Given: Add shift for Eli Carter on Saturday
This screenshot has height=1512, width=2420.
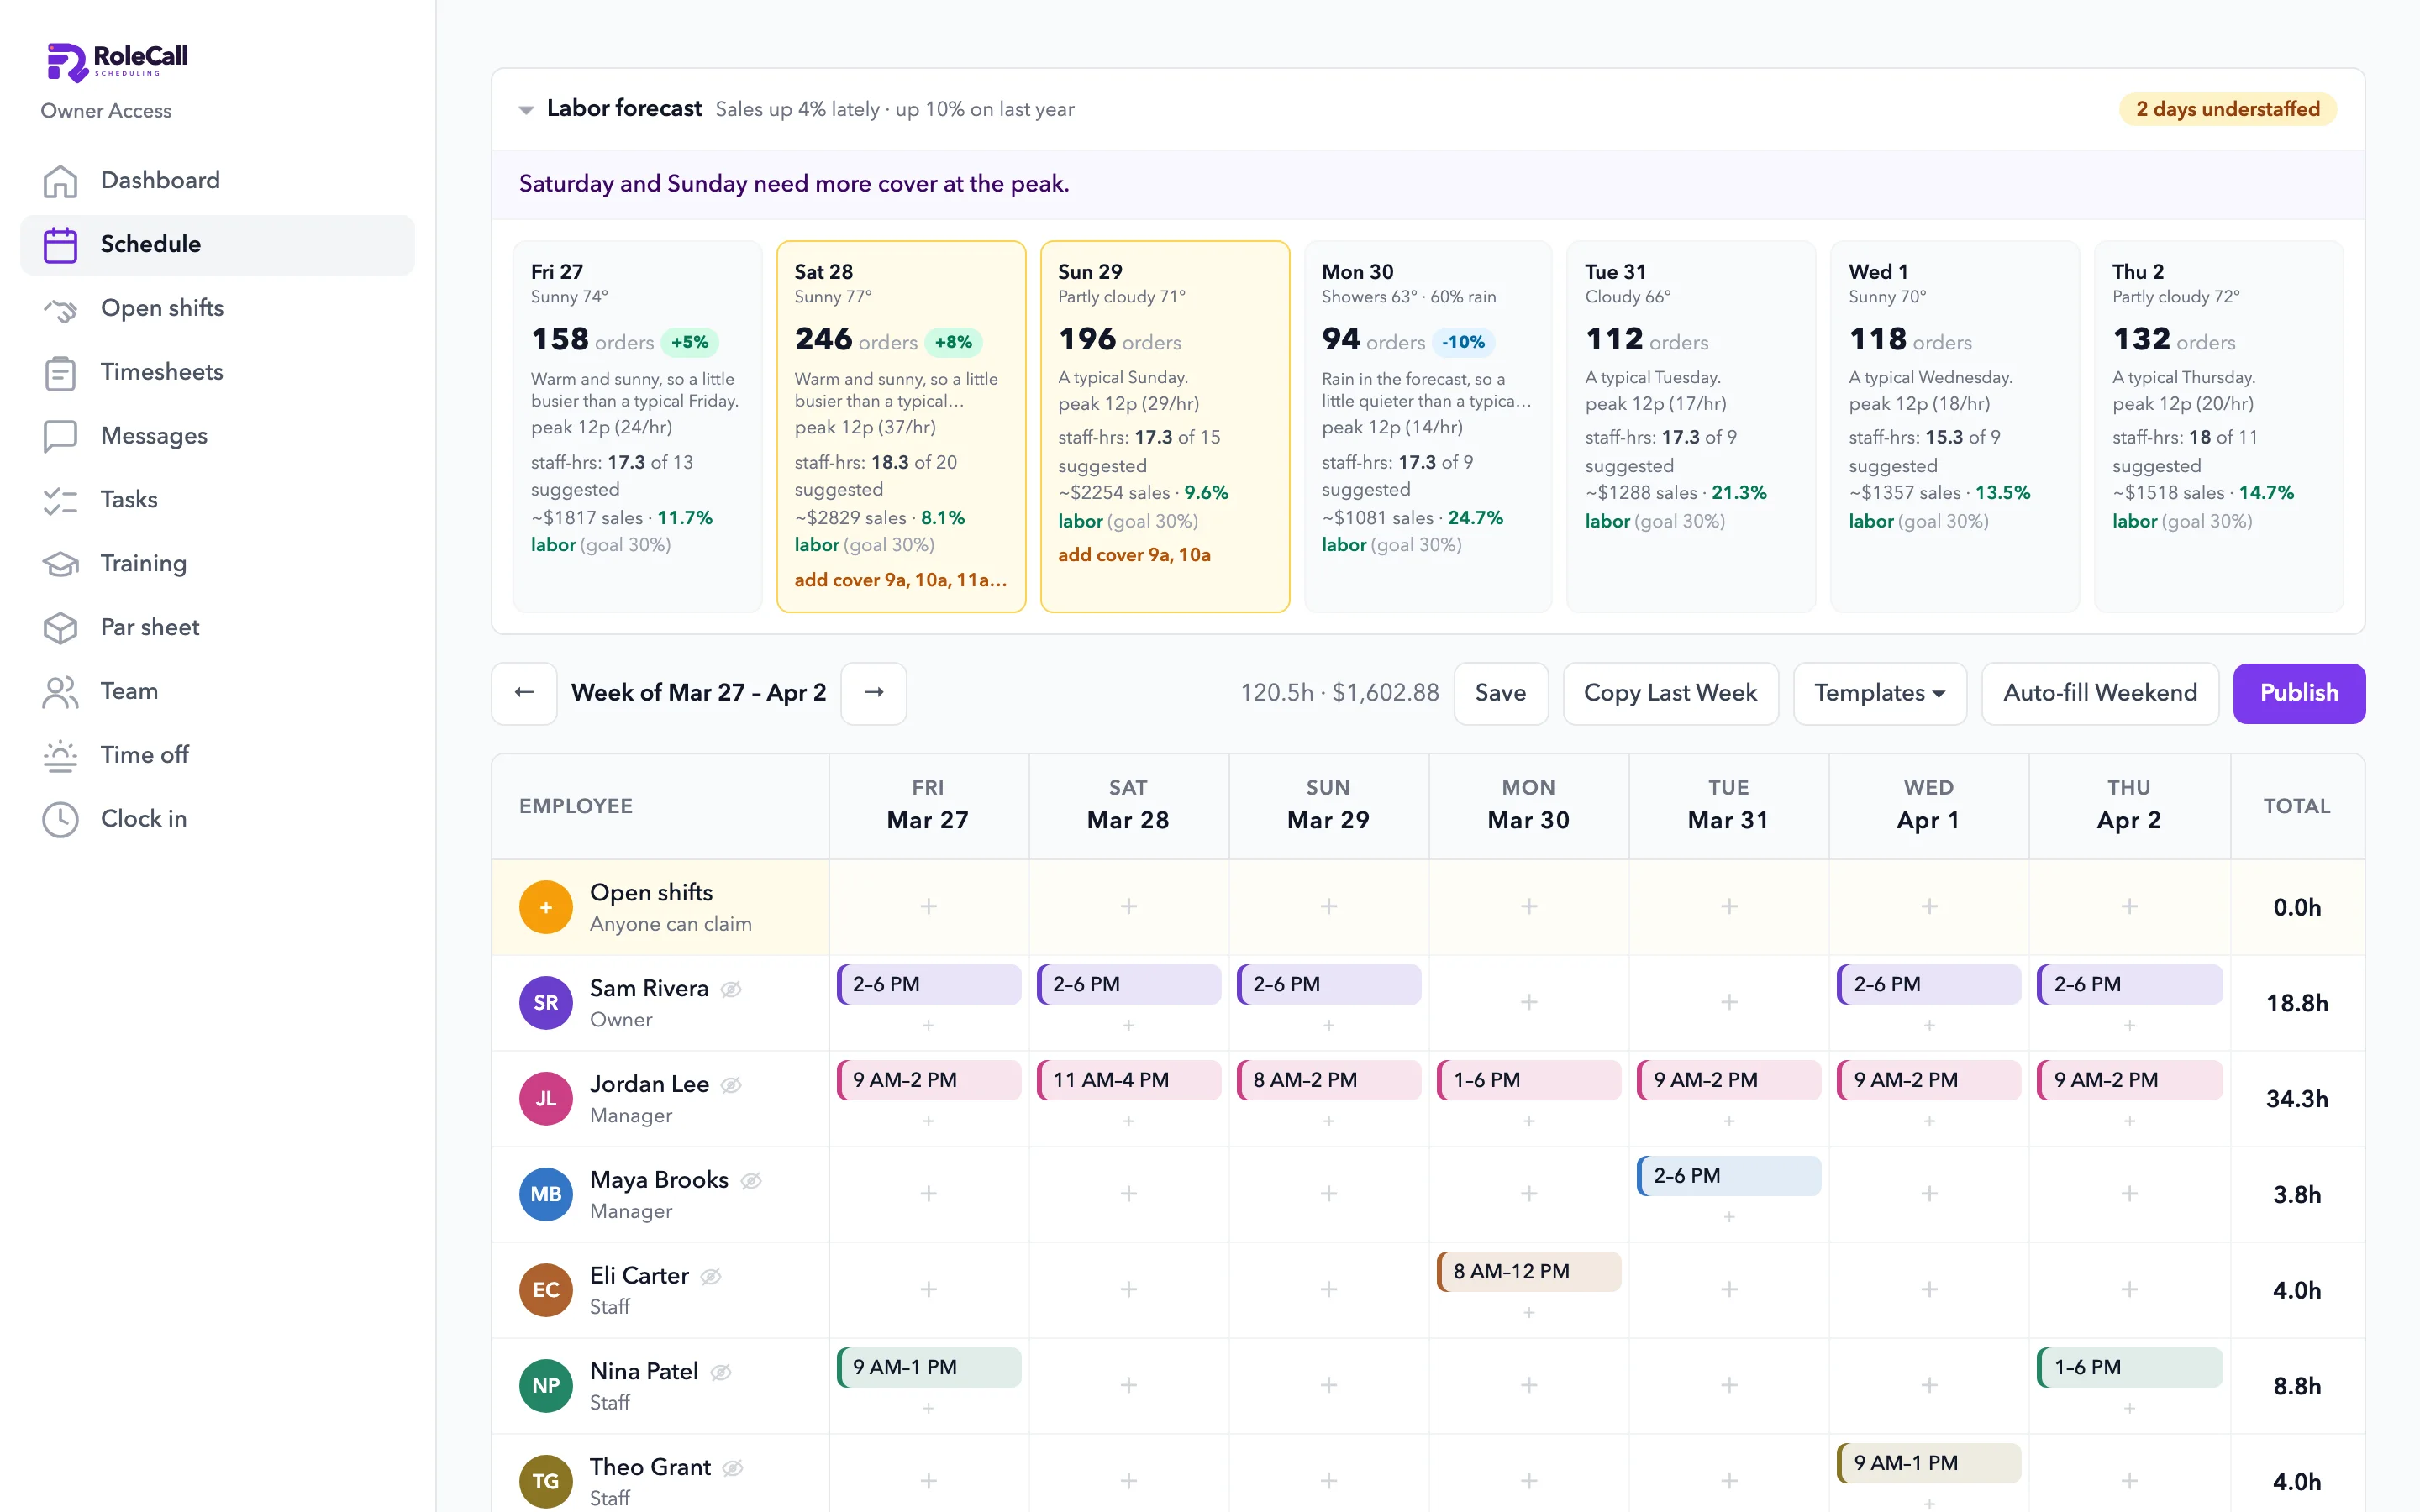Looking at the screenshot, I should pos(1129,1290).
